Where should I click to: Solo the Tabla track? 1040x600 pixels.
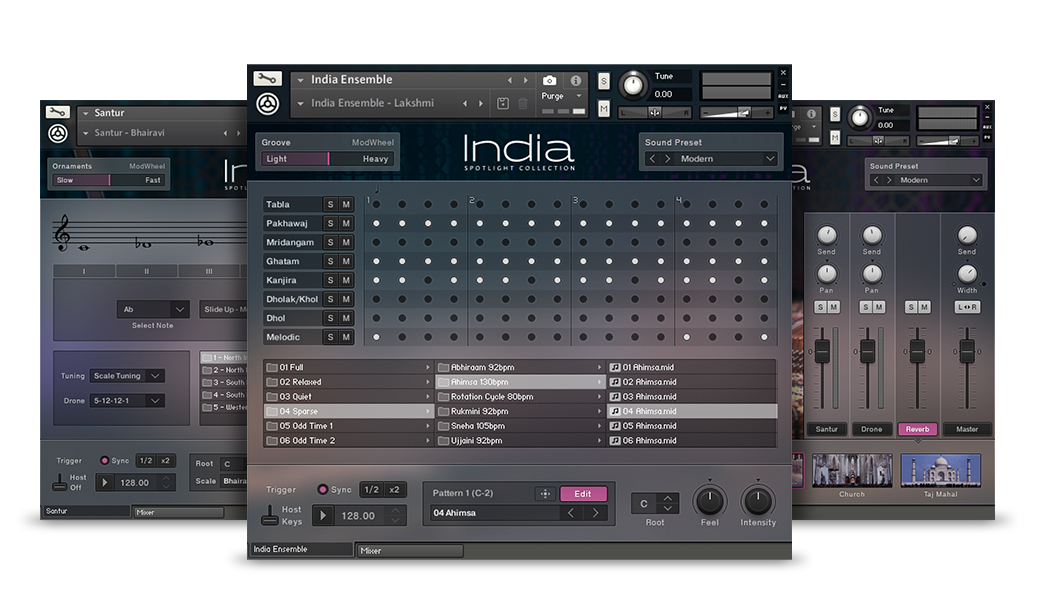pos(330,204)
